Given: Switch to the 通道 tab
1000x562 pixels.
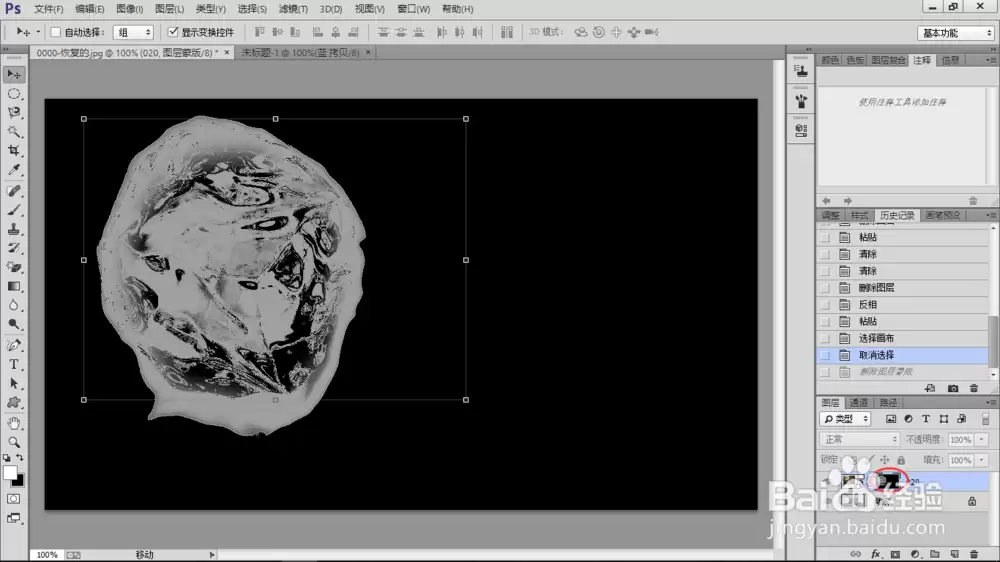Looking at the screenshot, I should 858,403.
